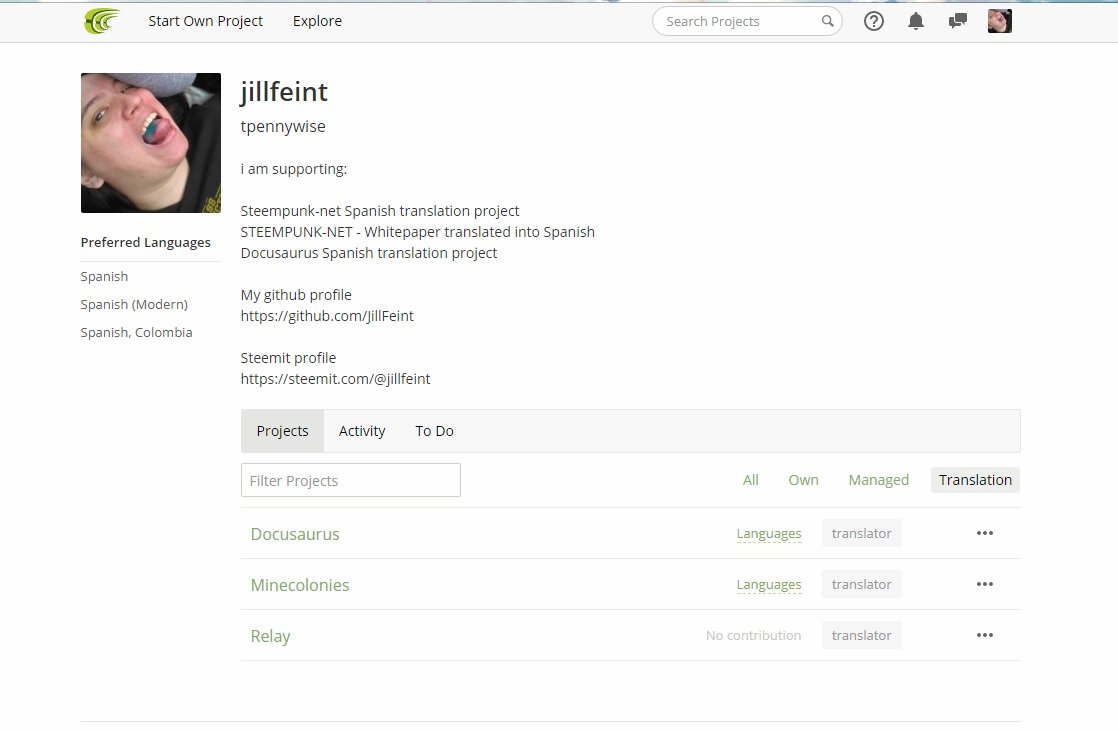The width and height of the screenshot is (1118, 731).
Task: Click the Spanish (Modern) language entry
Action: (x=134, y=305)
